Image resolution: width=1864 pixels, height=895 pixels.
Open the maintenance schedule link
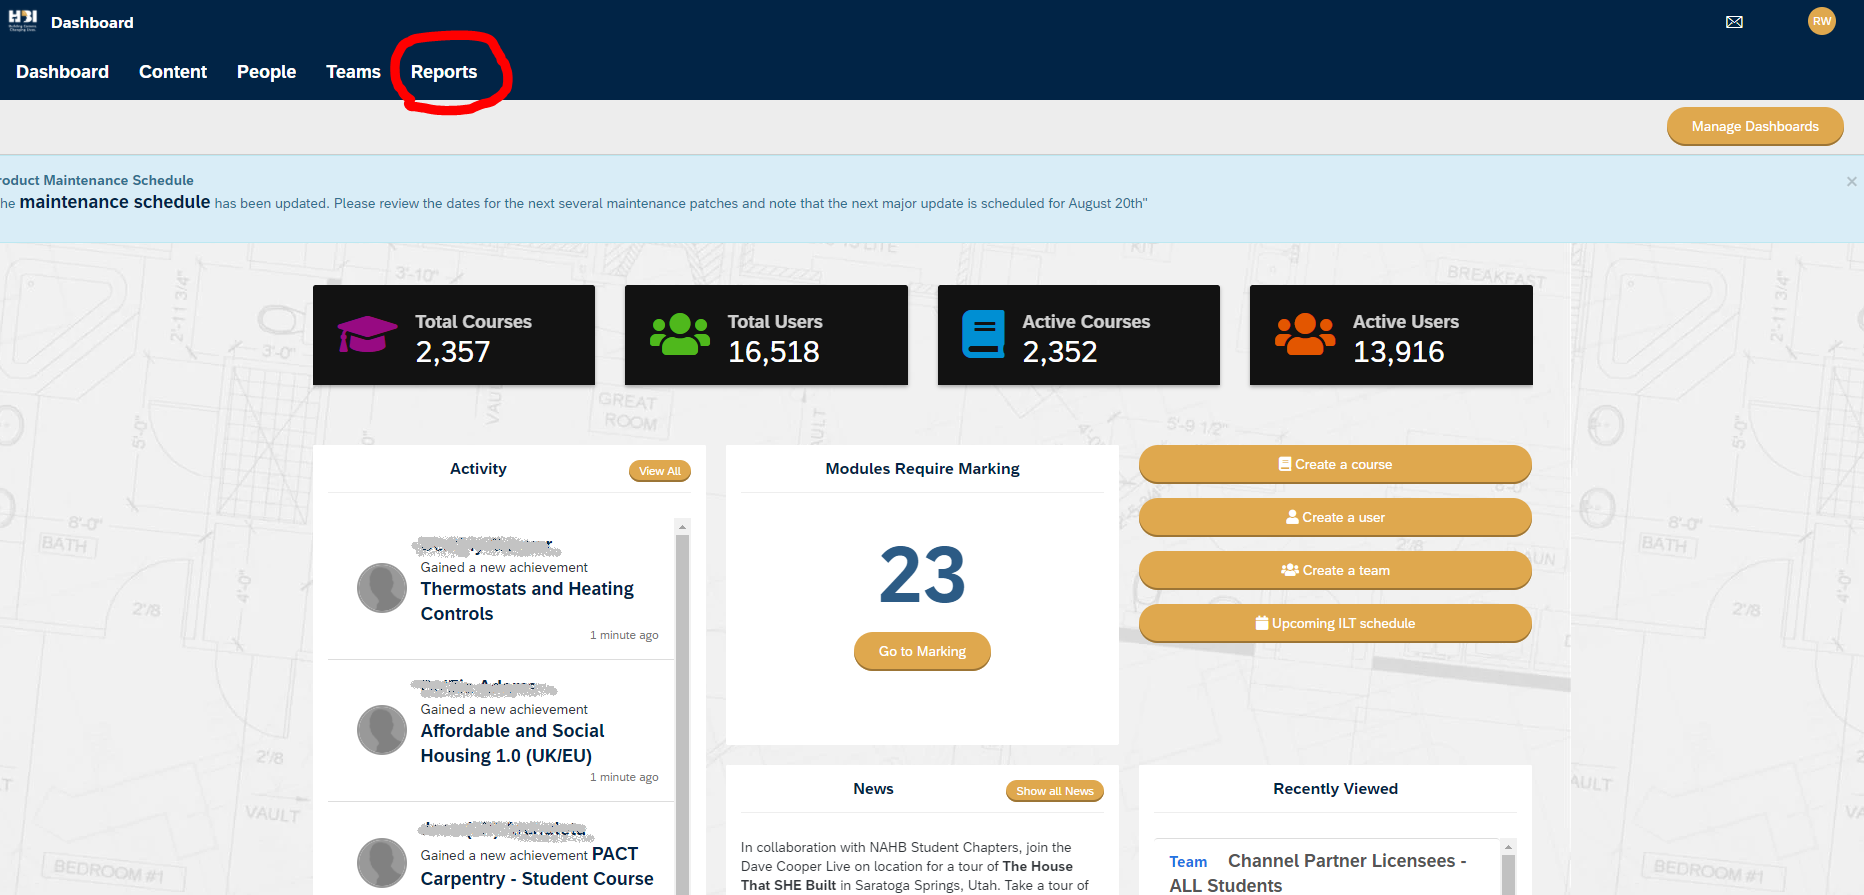[115, 202]
